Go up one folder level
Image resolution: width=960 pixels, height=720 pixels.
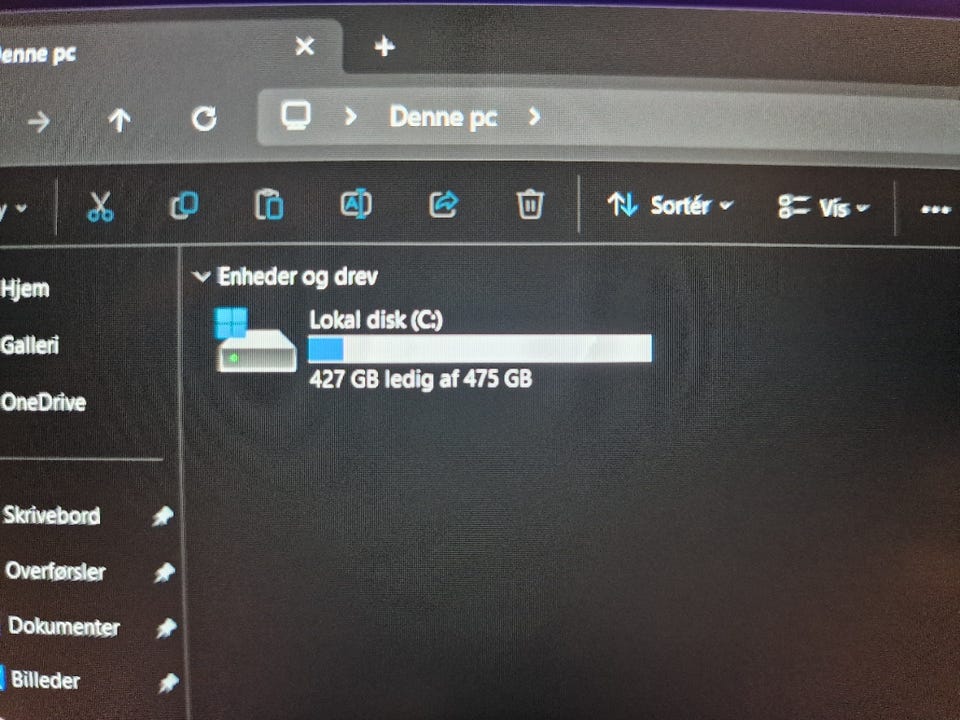coord(119,121)
